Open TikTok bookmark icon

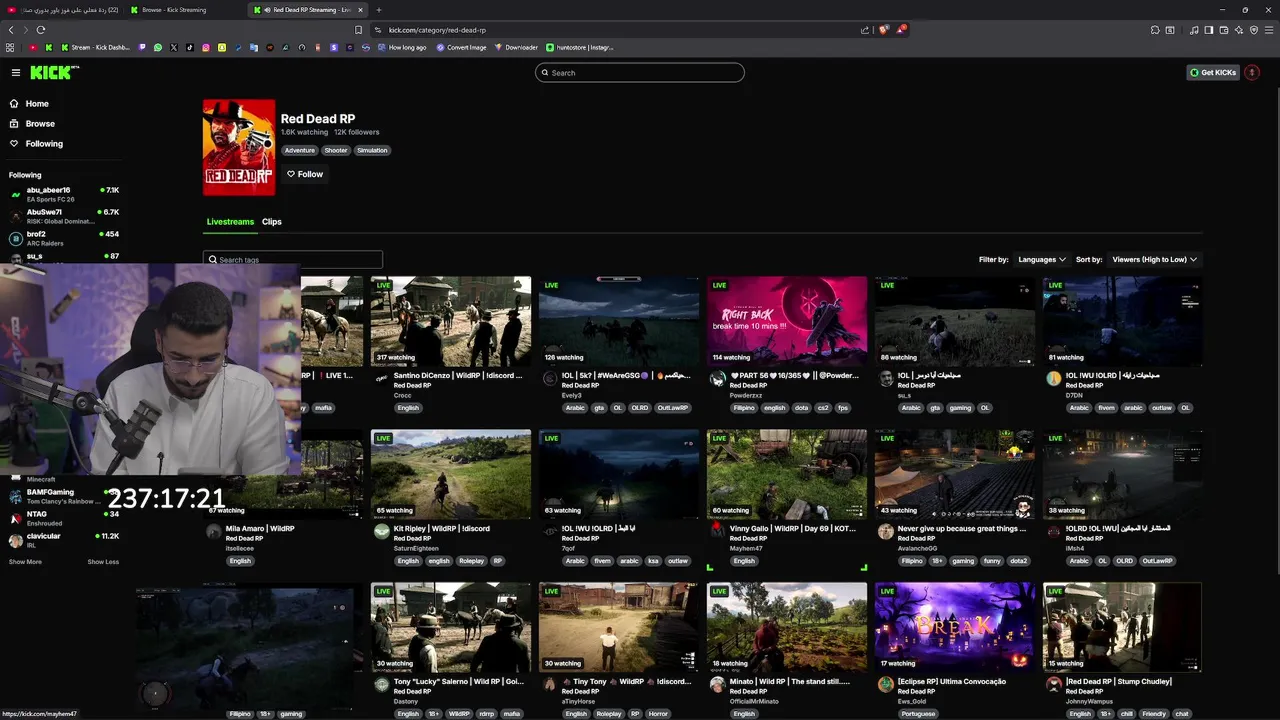click(x=190, y=47)
